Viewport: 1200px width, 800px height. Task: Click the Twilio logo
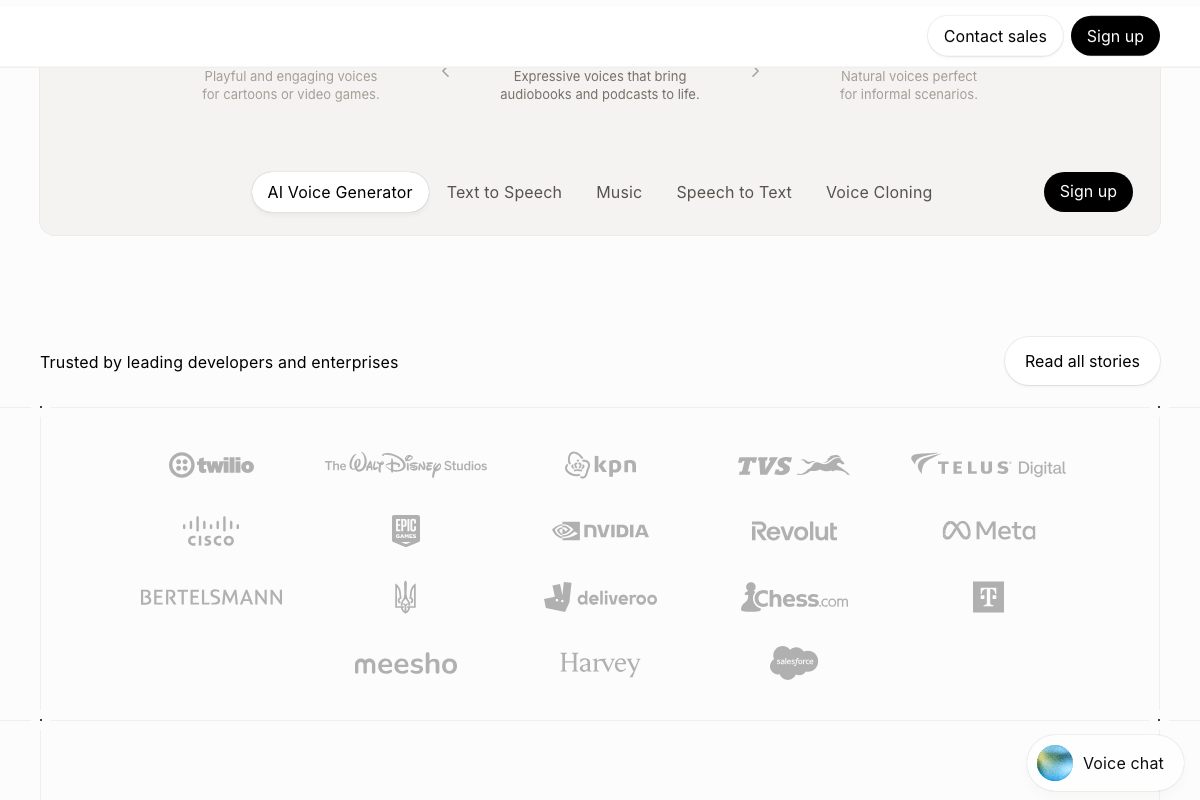pos(211,465)
